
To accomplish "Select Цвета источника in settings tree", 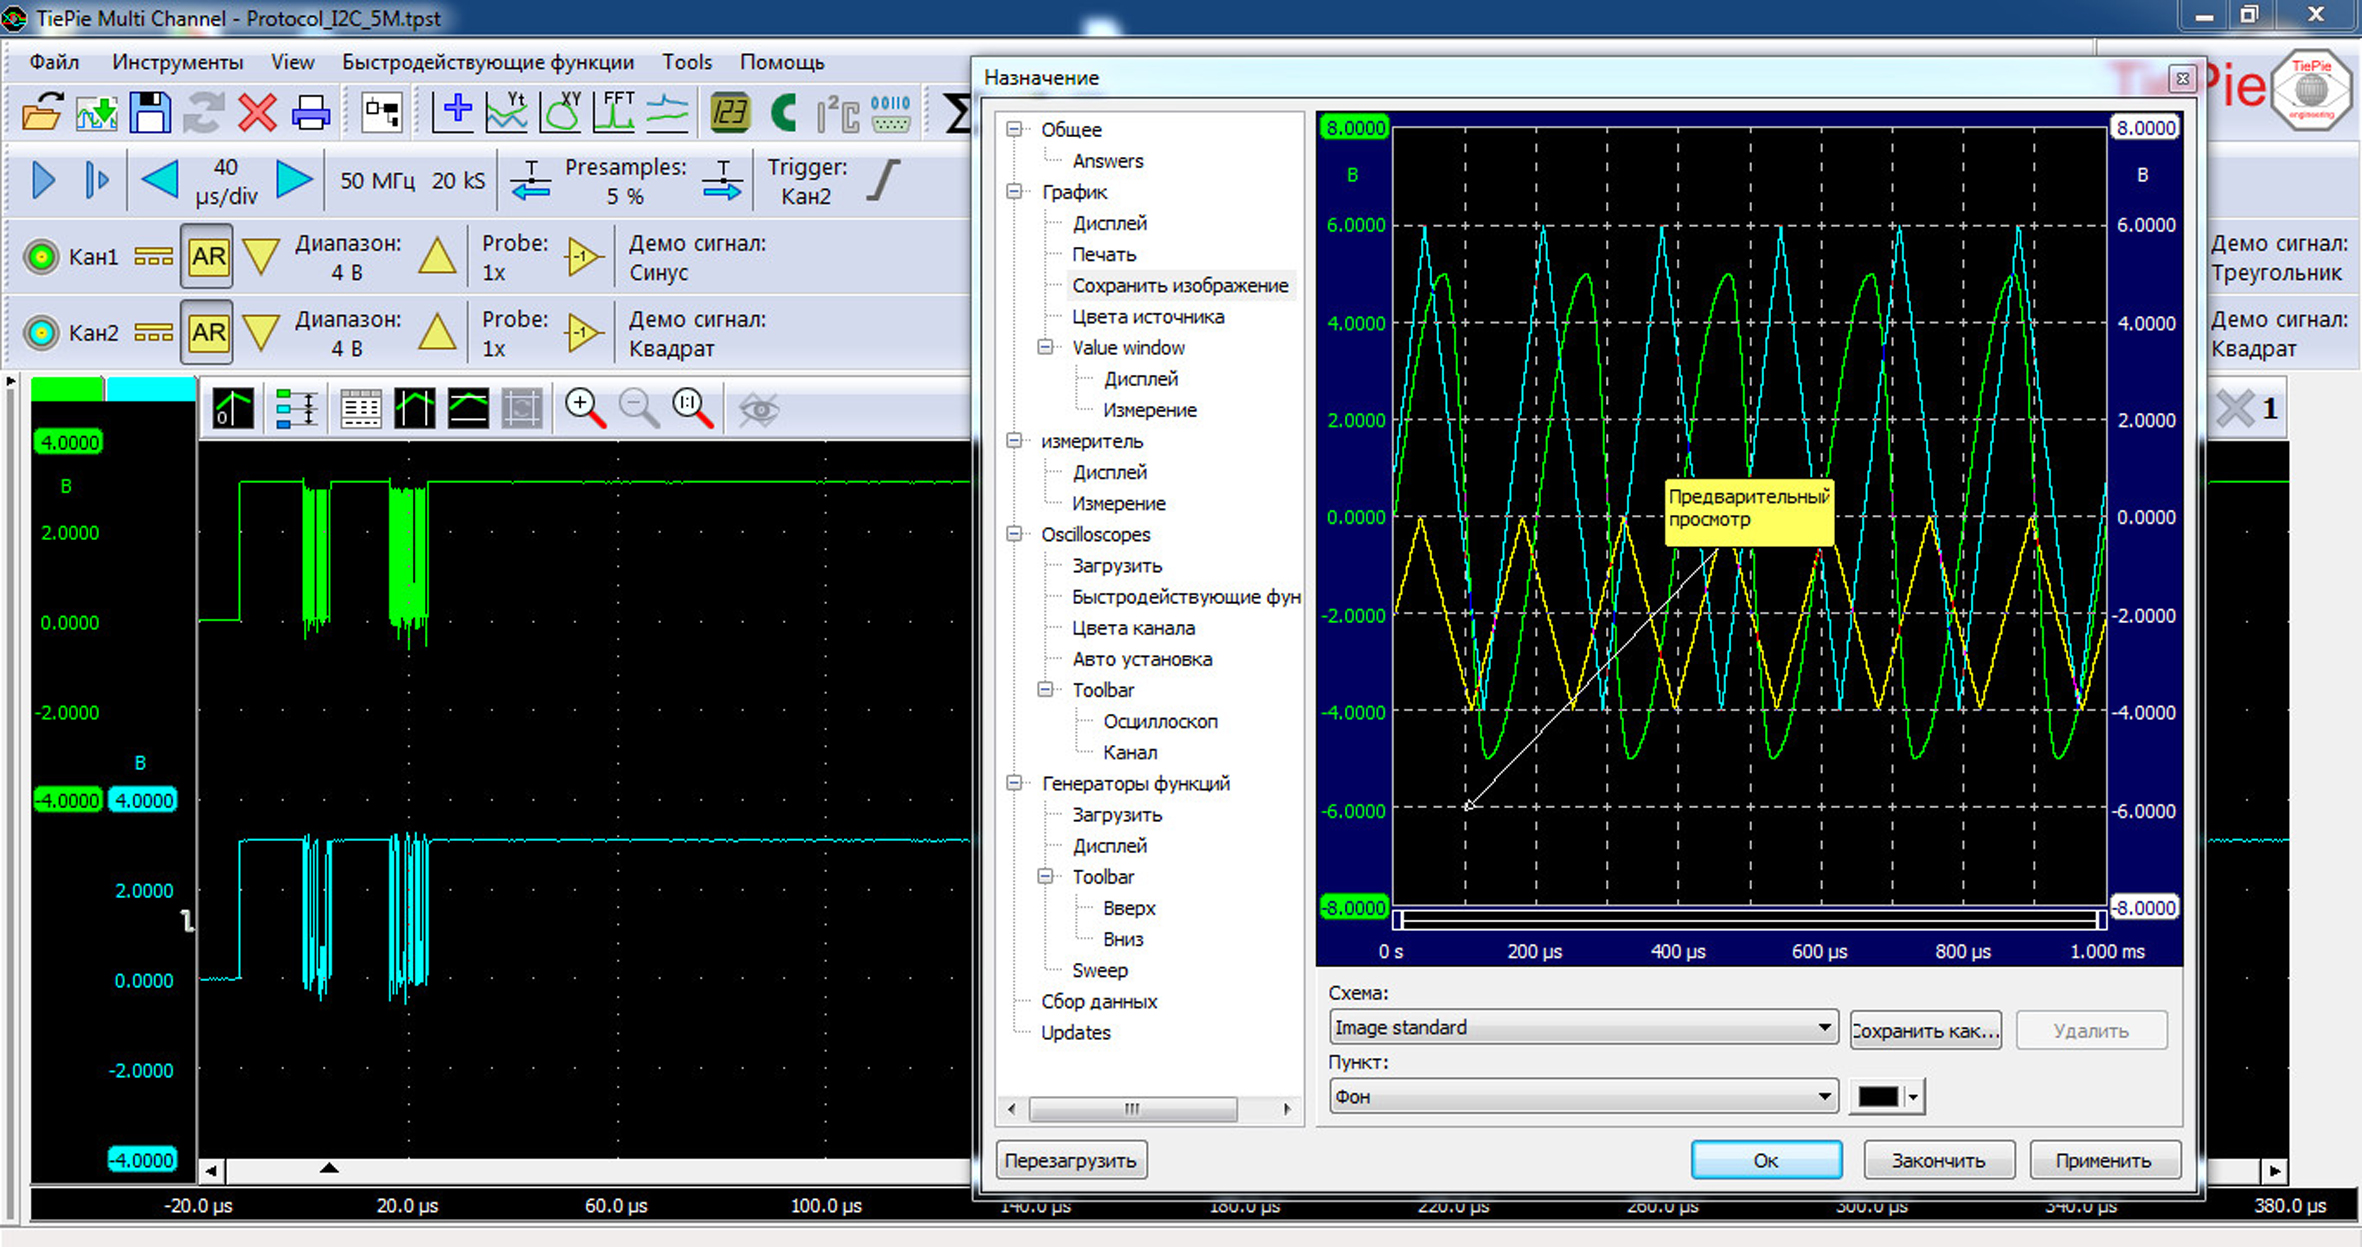I will click(x=1148, y=316).
